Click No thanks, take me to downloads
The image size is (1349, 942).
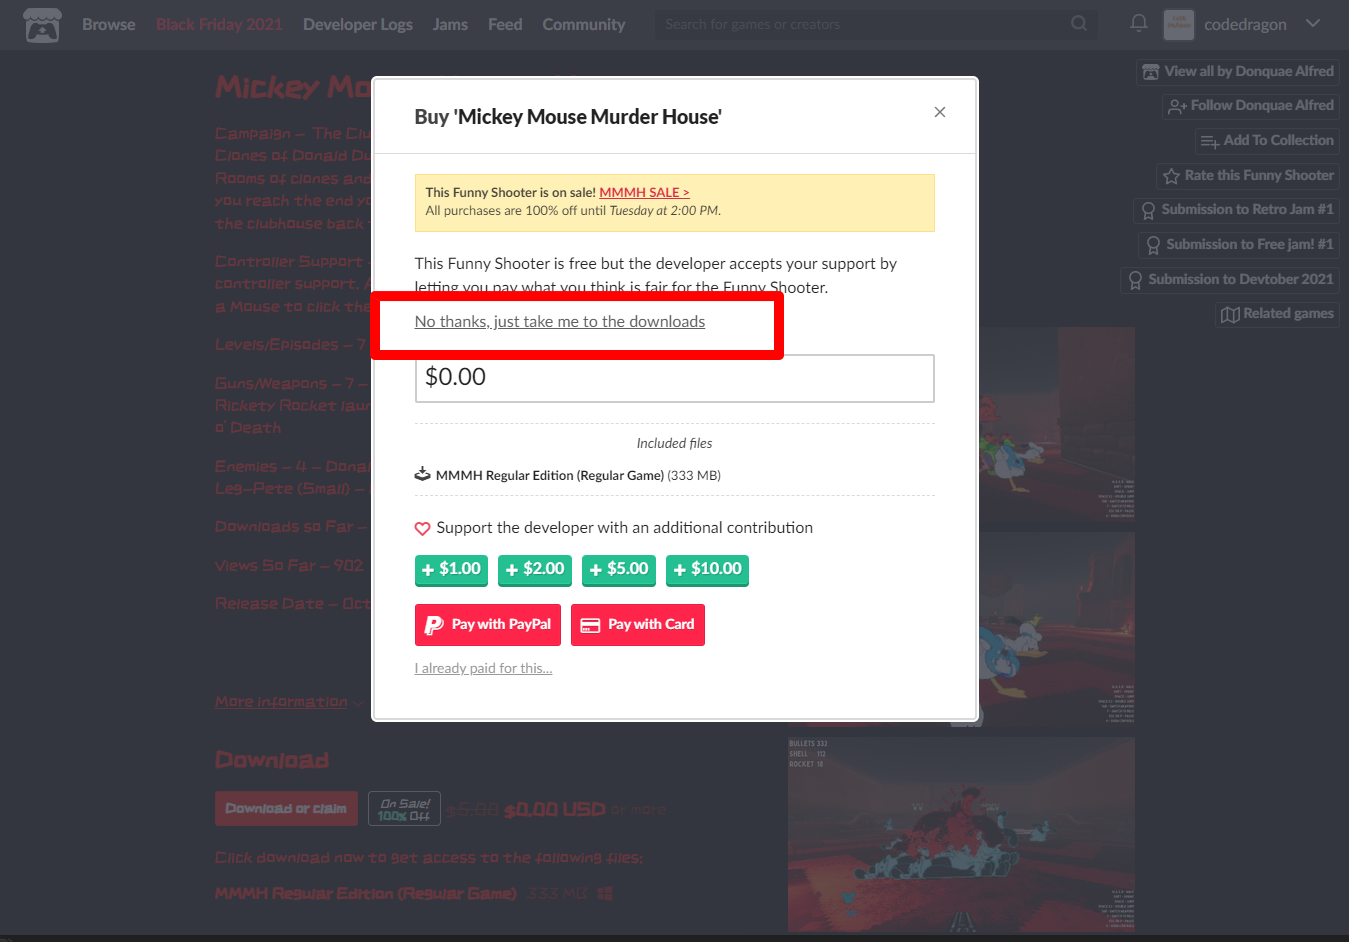560,322
